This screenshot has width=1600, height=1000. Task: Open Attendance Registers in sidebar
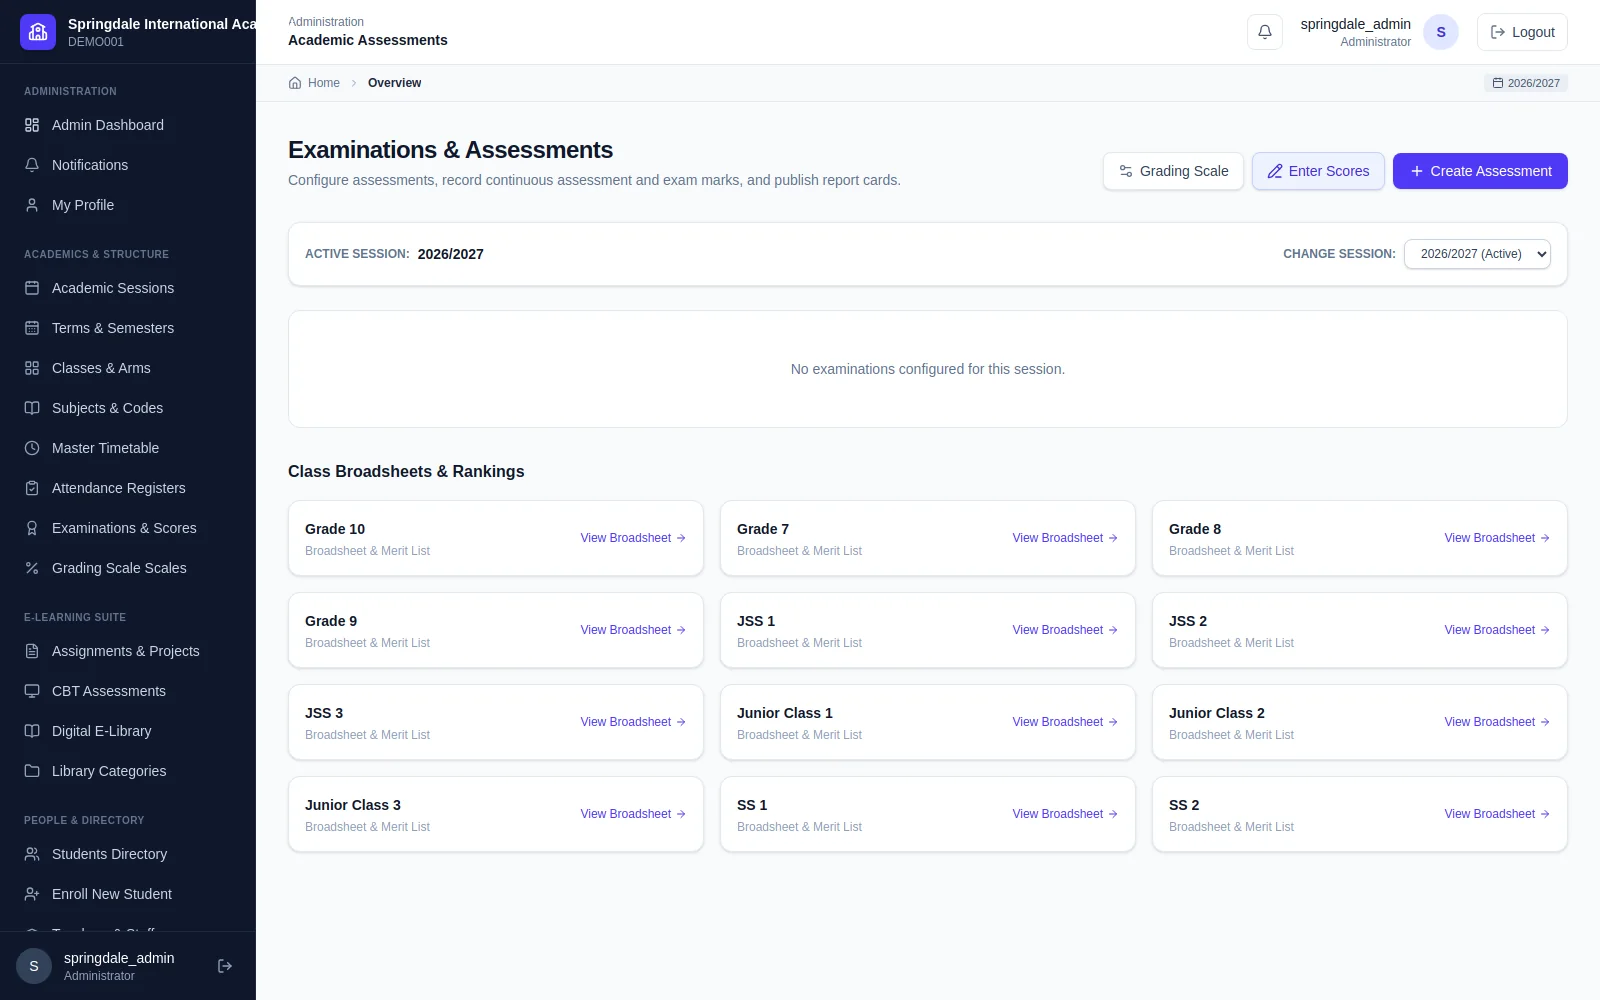(x=128, y=488)
